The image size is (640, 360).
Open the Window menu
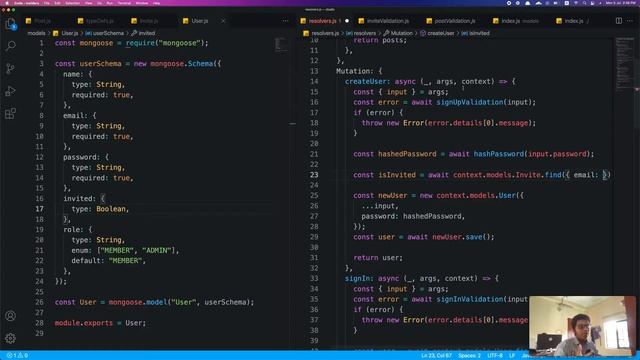(142, 3)
